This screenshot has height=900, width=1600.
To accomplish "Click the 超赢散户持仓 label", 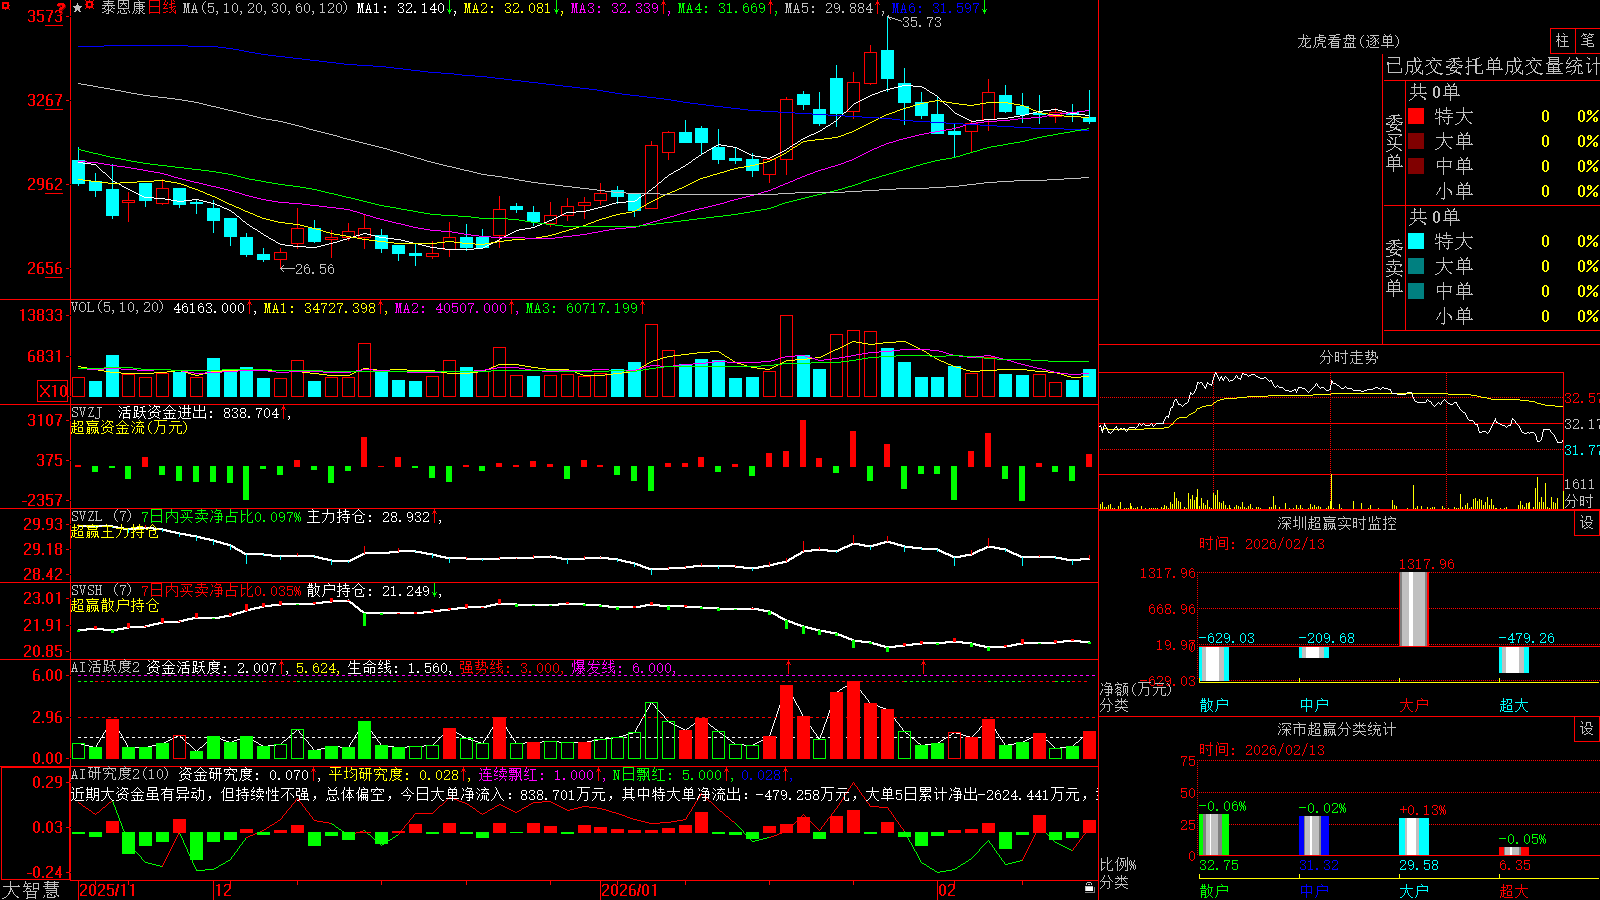I will click(x=115, y=605).
